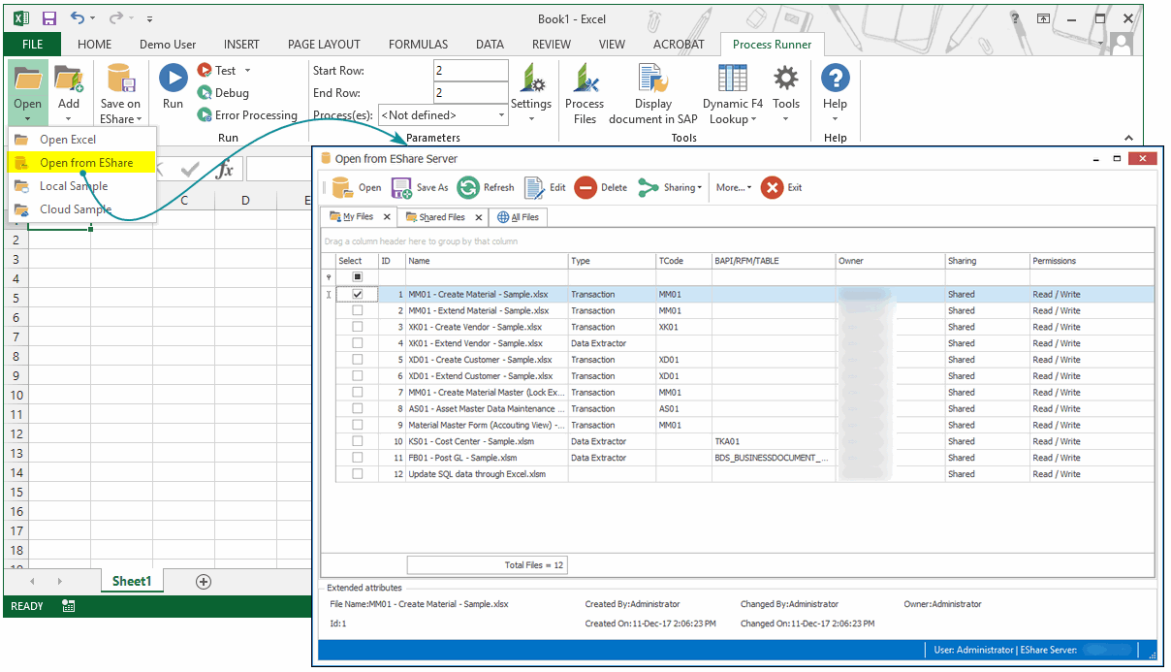
Task: Open the FORMULAS ribbon tab
Action: coord(418,45)
